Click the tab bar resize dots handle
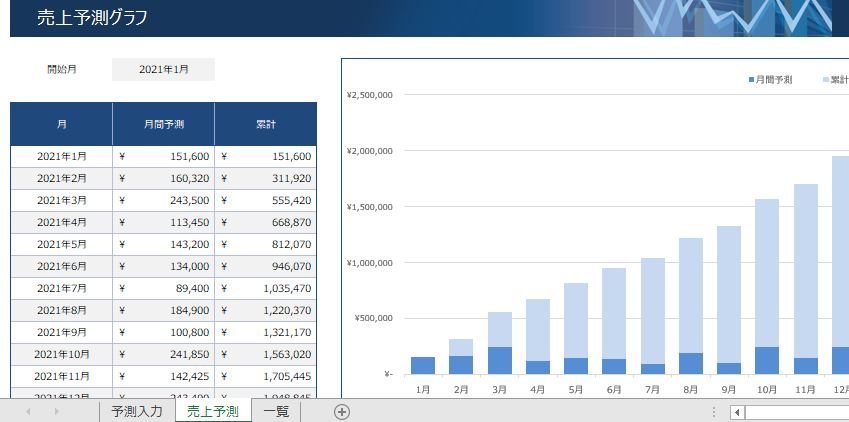Screen dimensions: 849x422 pyautogui.click(x=713, y=412)
